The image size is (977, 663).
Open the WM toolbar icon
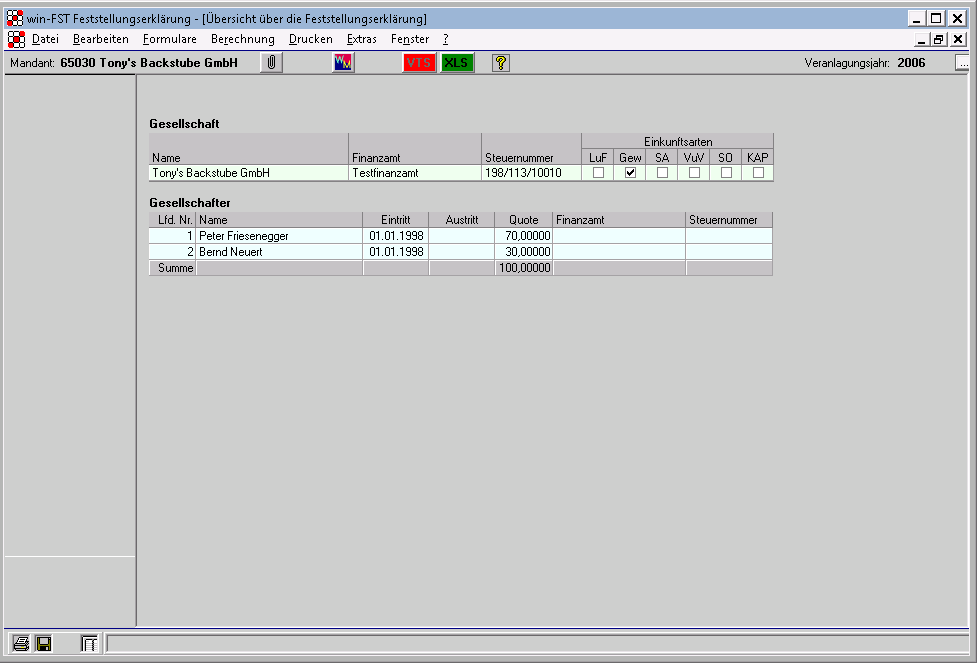coord(343,63)
